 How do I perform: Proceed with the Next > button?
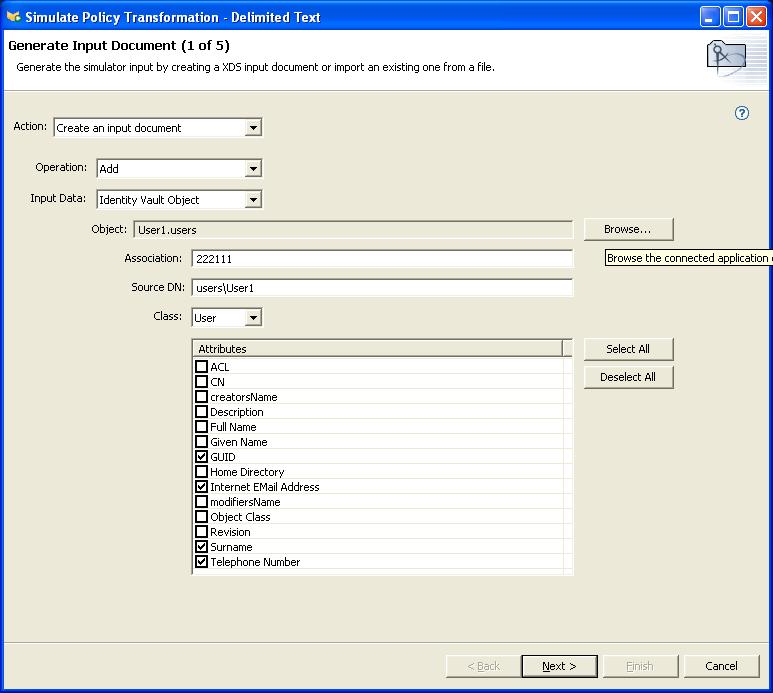[559, 666]
